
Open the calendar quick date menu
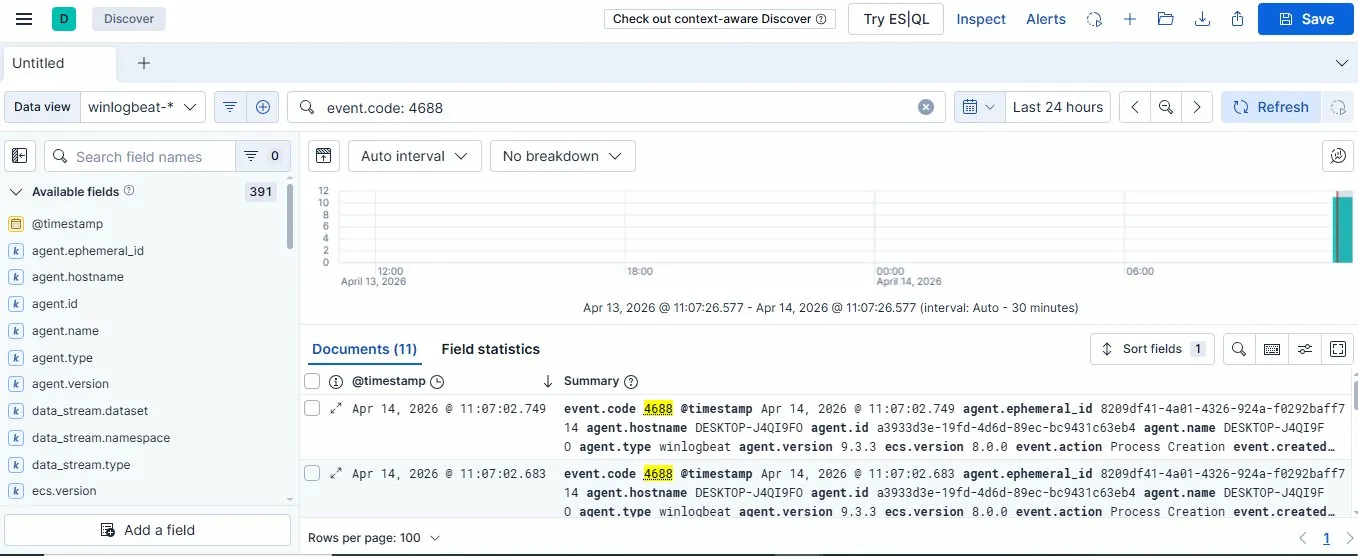[979, 107]
